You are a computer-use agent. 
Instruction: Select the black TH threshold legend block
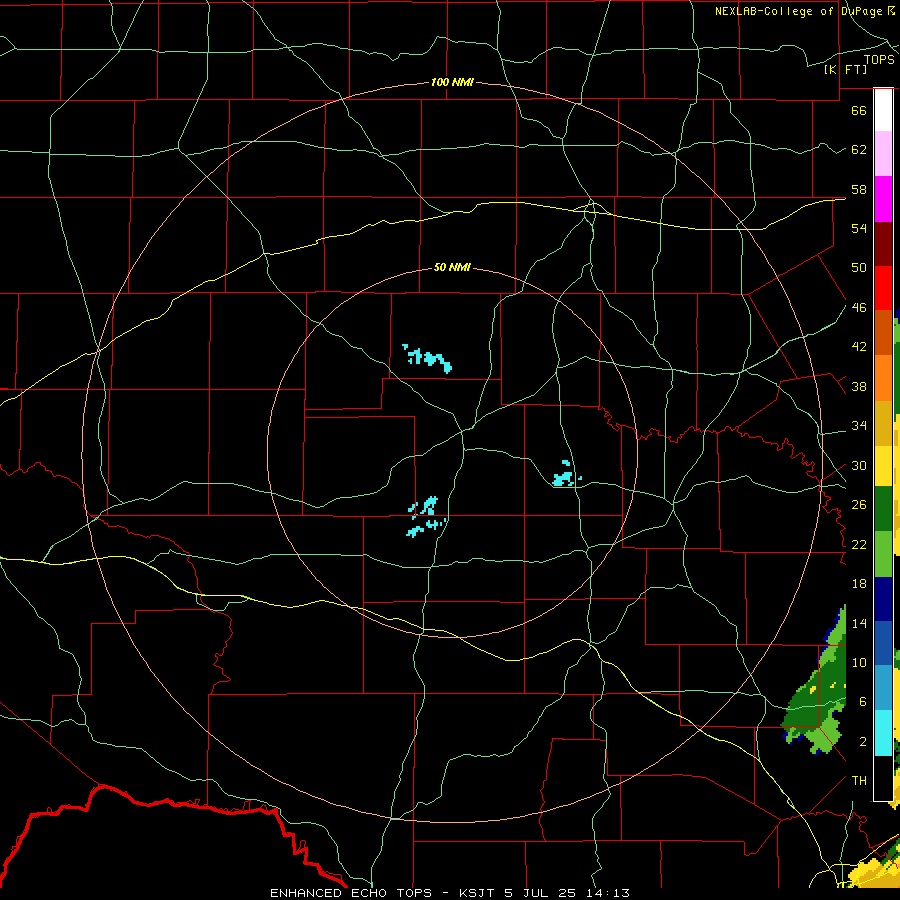(883, 778)
